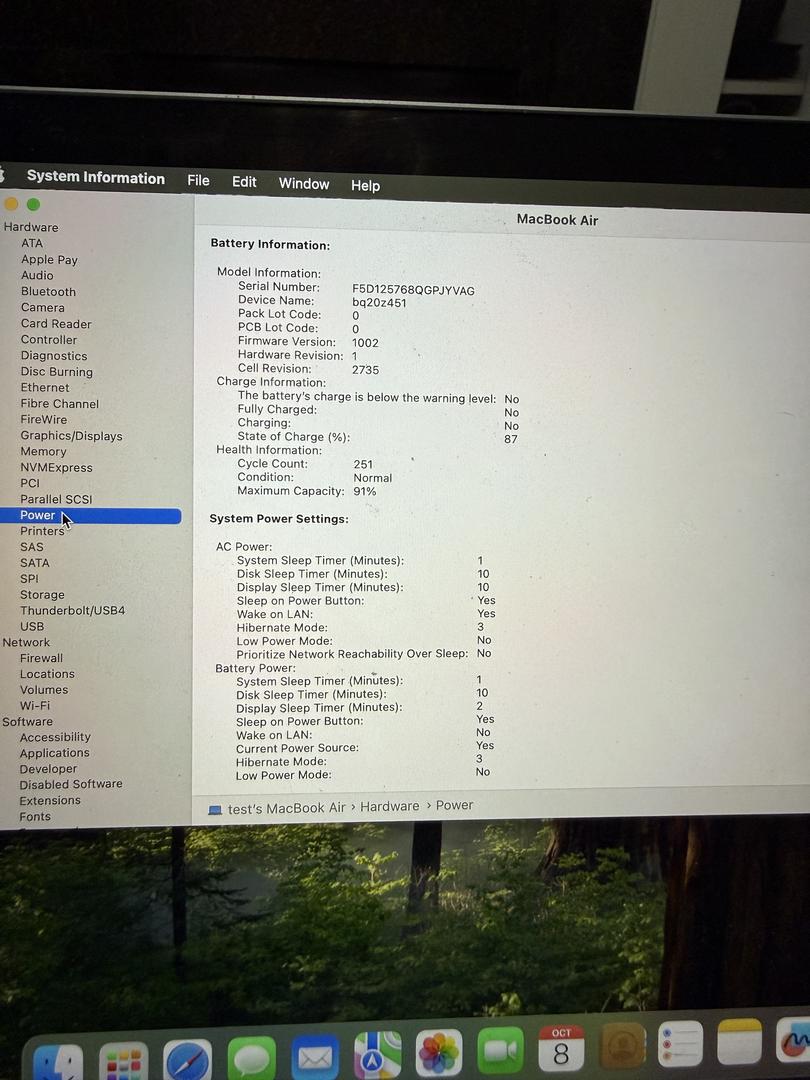Select Printers in the sidebar
The image size is (810, 1080).
click(42, 531)
